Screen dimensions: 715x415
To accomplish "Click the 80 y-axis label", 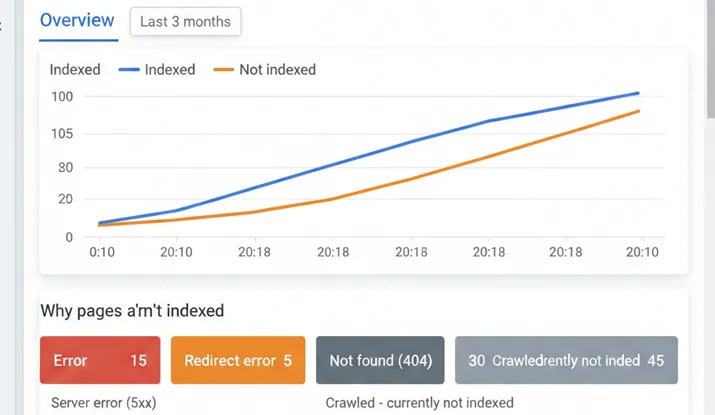I will 66,167.
